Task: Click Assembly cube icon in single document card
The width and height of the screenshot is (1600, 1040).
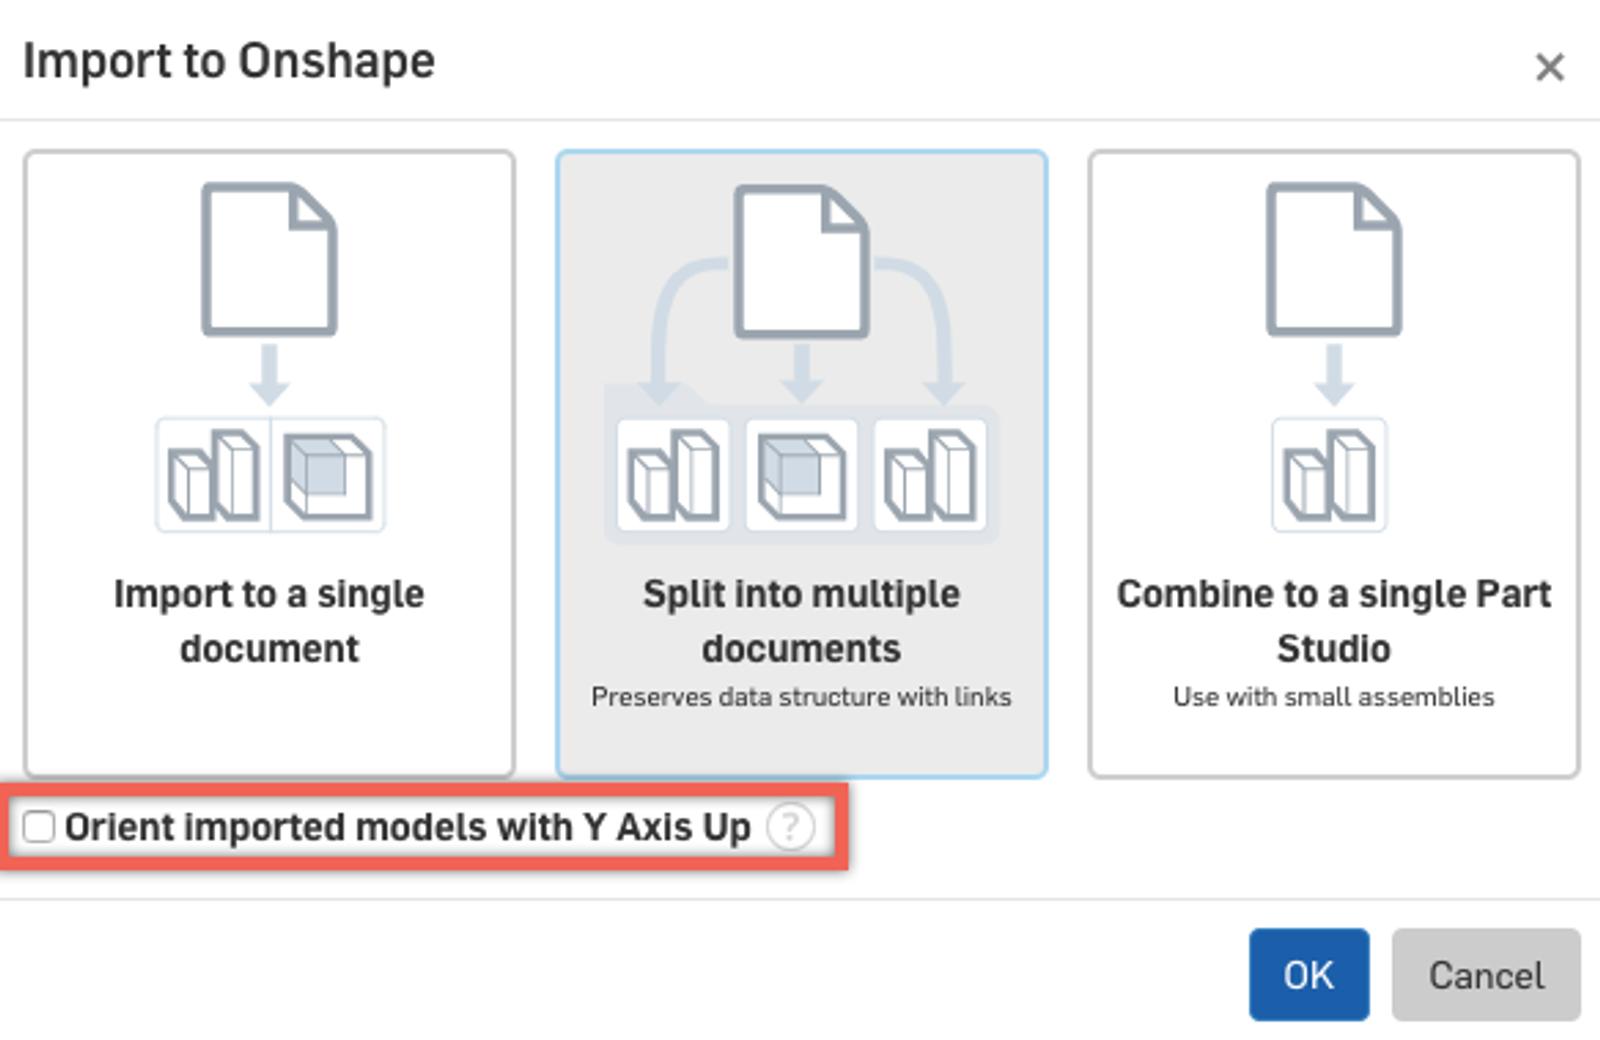Action: click(x=328, y=475)
